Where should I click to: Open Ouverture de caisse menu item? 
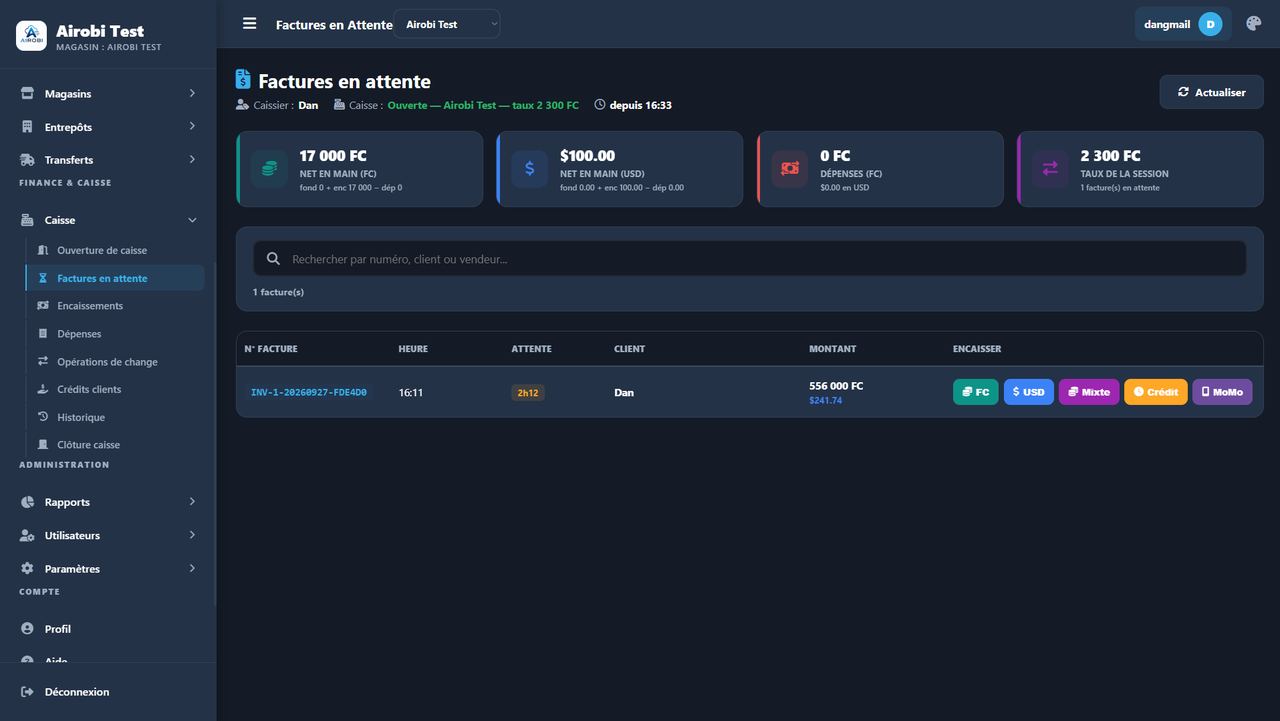pos(115,250)
